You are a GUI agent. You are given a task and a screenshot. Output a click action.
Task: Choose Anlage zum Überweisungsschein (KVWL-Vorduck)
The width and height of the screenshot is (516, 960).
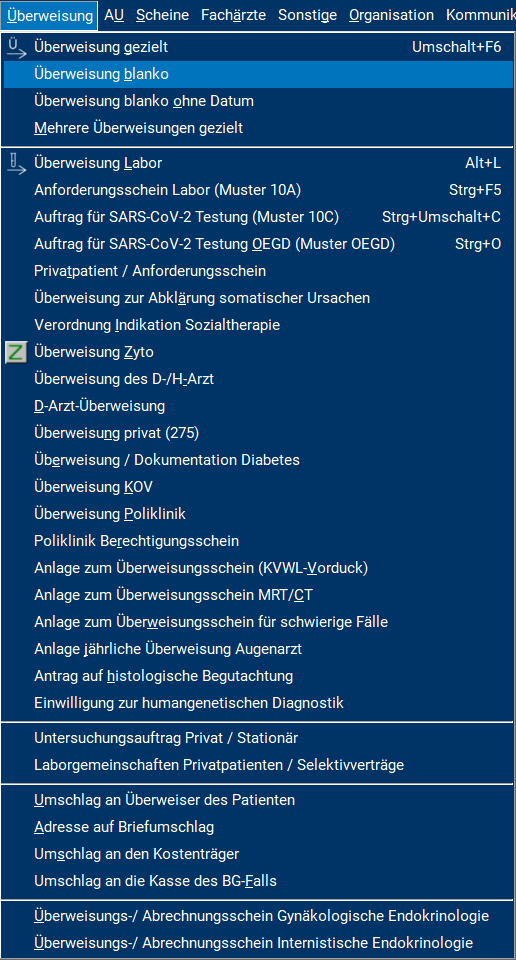click(x=258, y=568)
